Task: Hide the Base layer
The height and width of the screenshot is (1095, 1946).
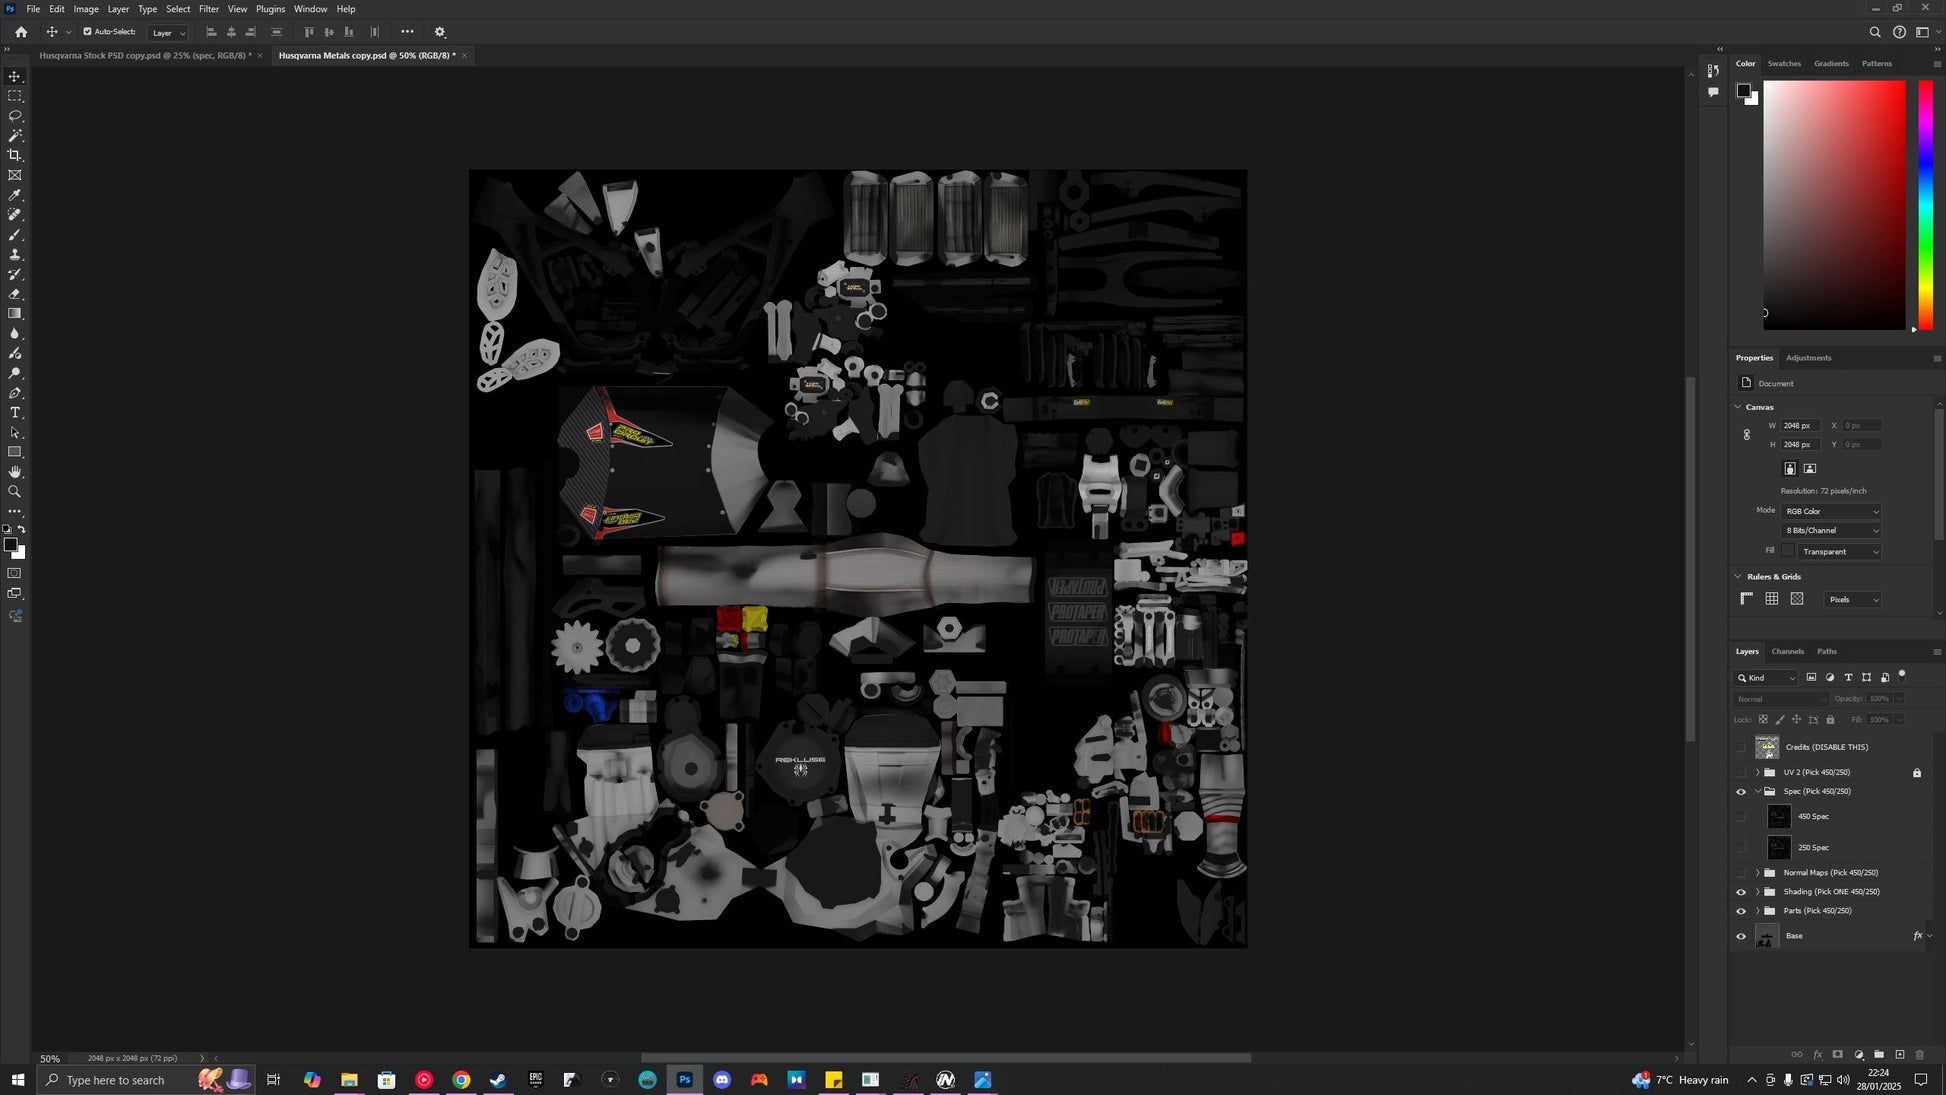Action: [x=1741, y=937]
